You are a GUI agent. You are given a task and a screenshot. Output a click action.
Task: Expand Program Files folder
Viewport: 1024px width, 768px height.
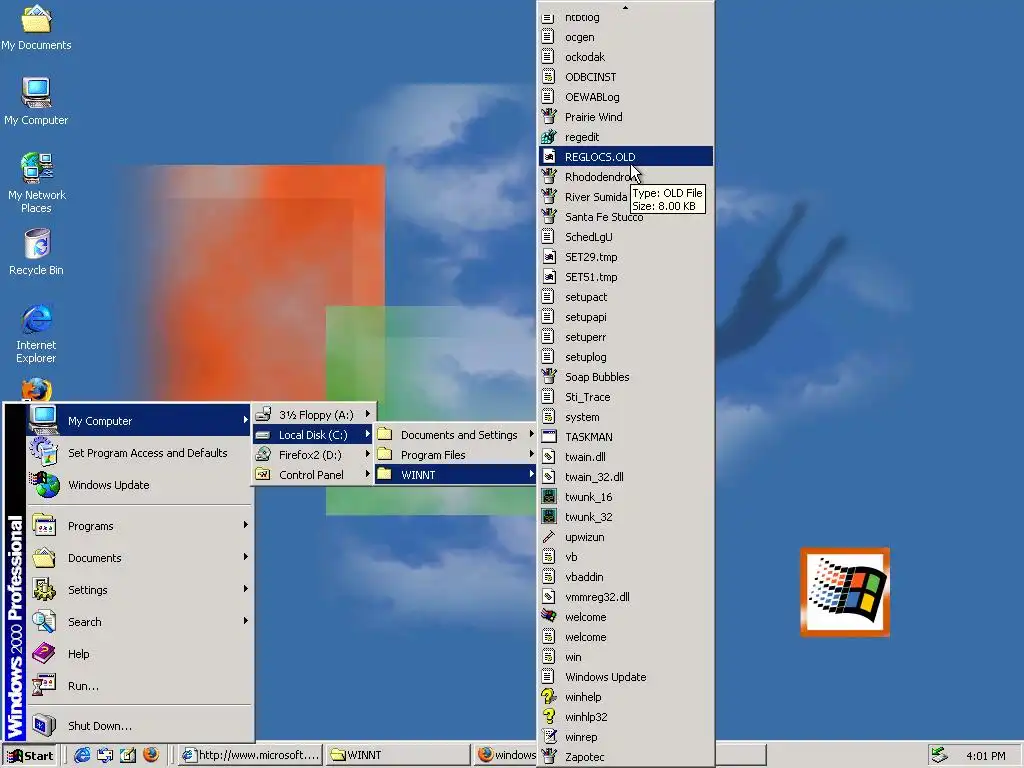tap(456, 455)
